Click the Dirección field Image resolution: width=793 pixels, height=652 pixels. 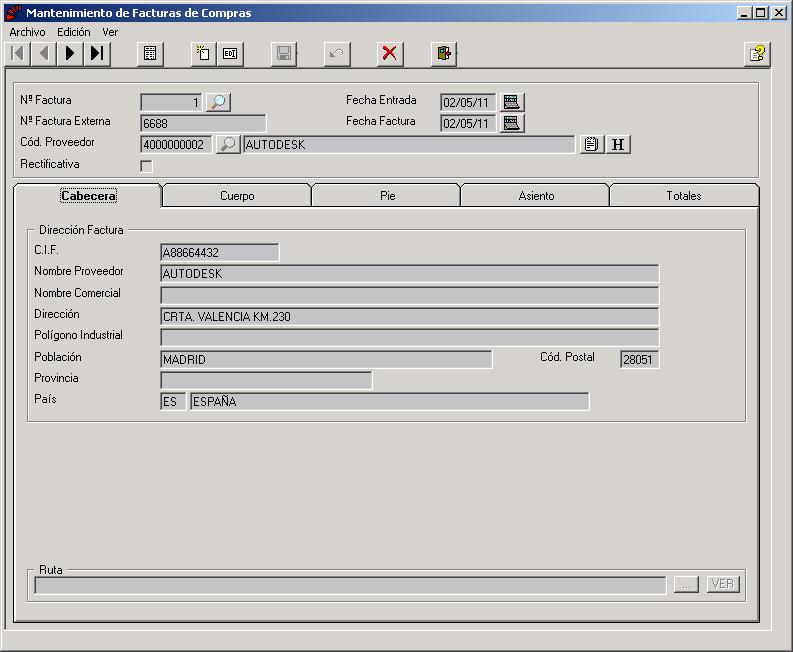click(409, 317)
